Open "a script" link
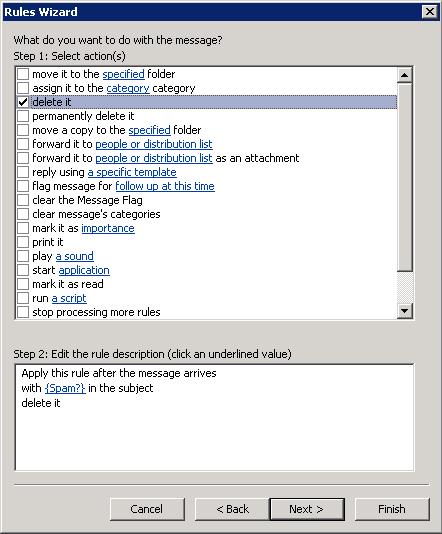 (69, 298)
